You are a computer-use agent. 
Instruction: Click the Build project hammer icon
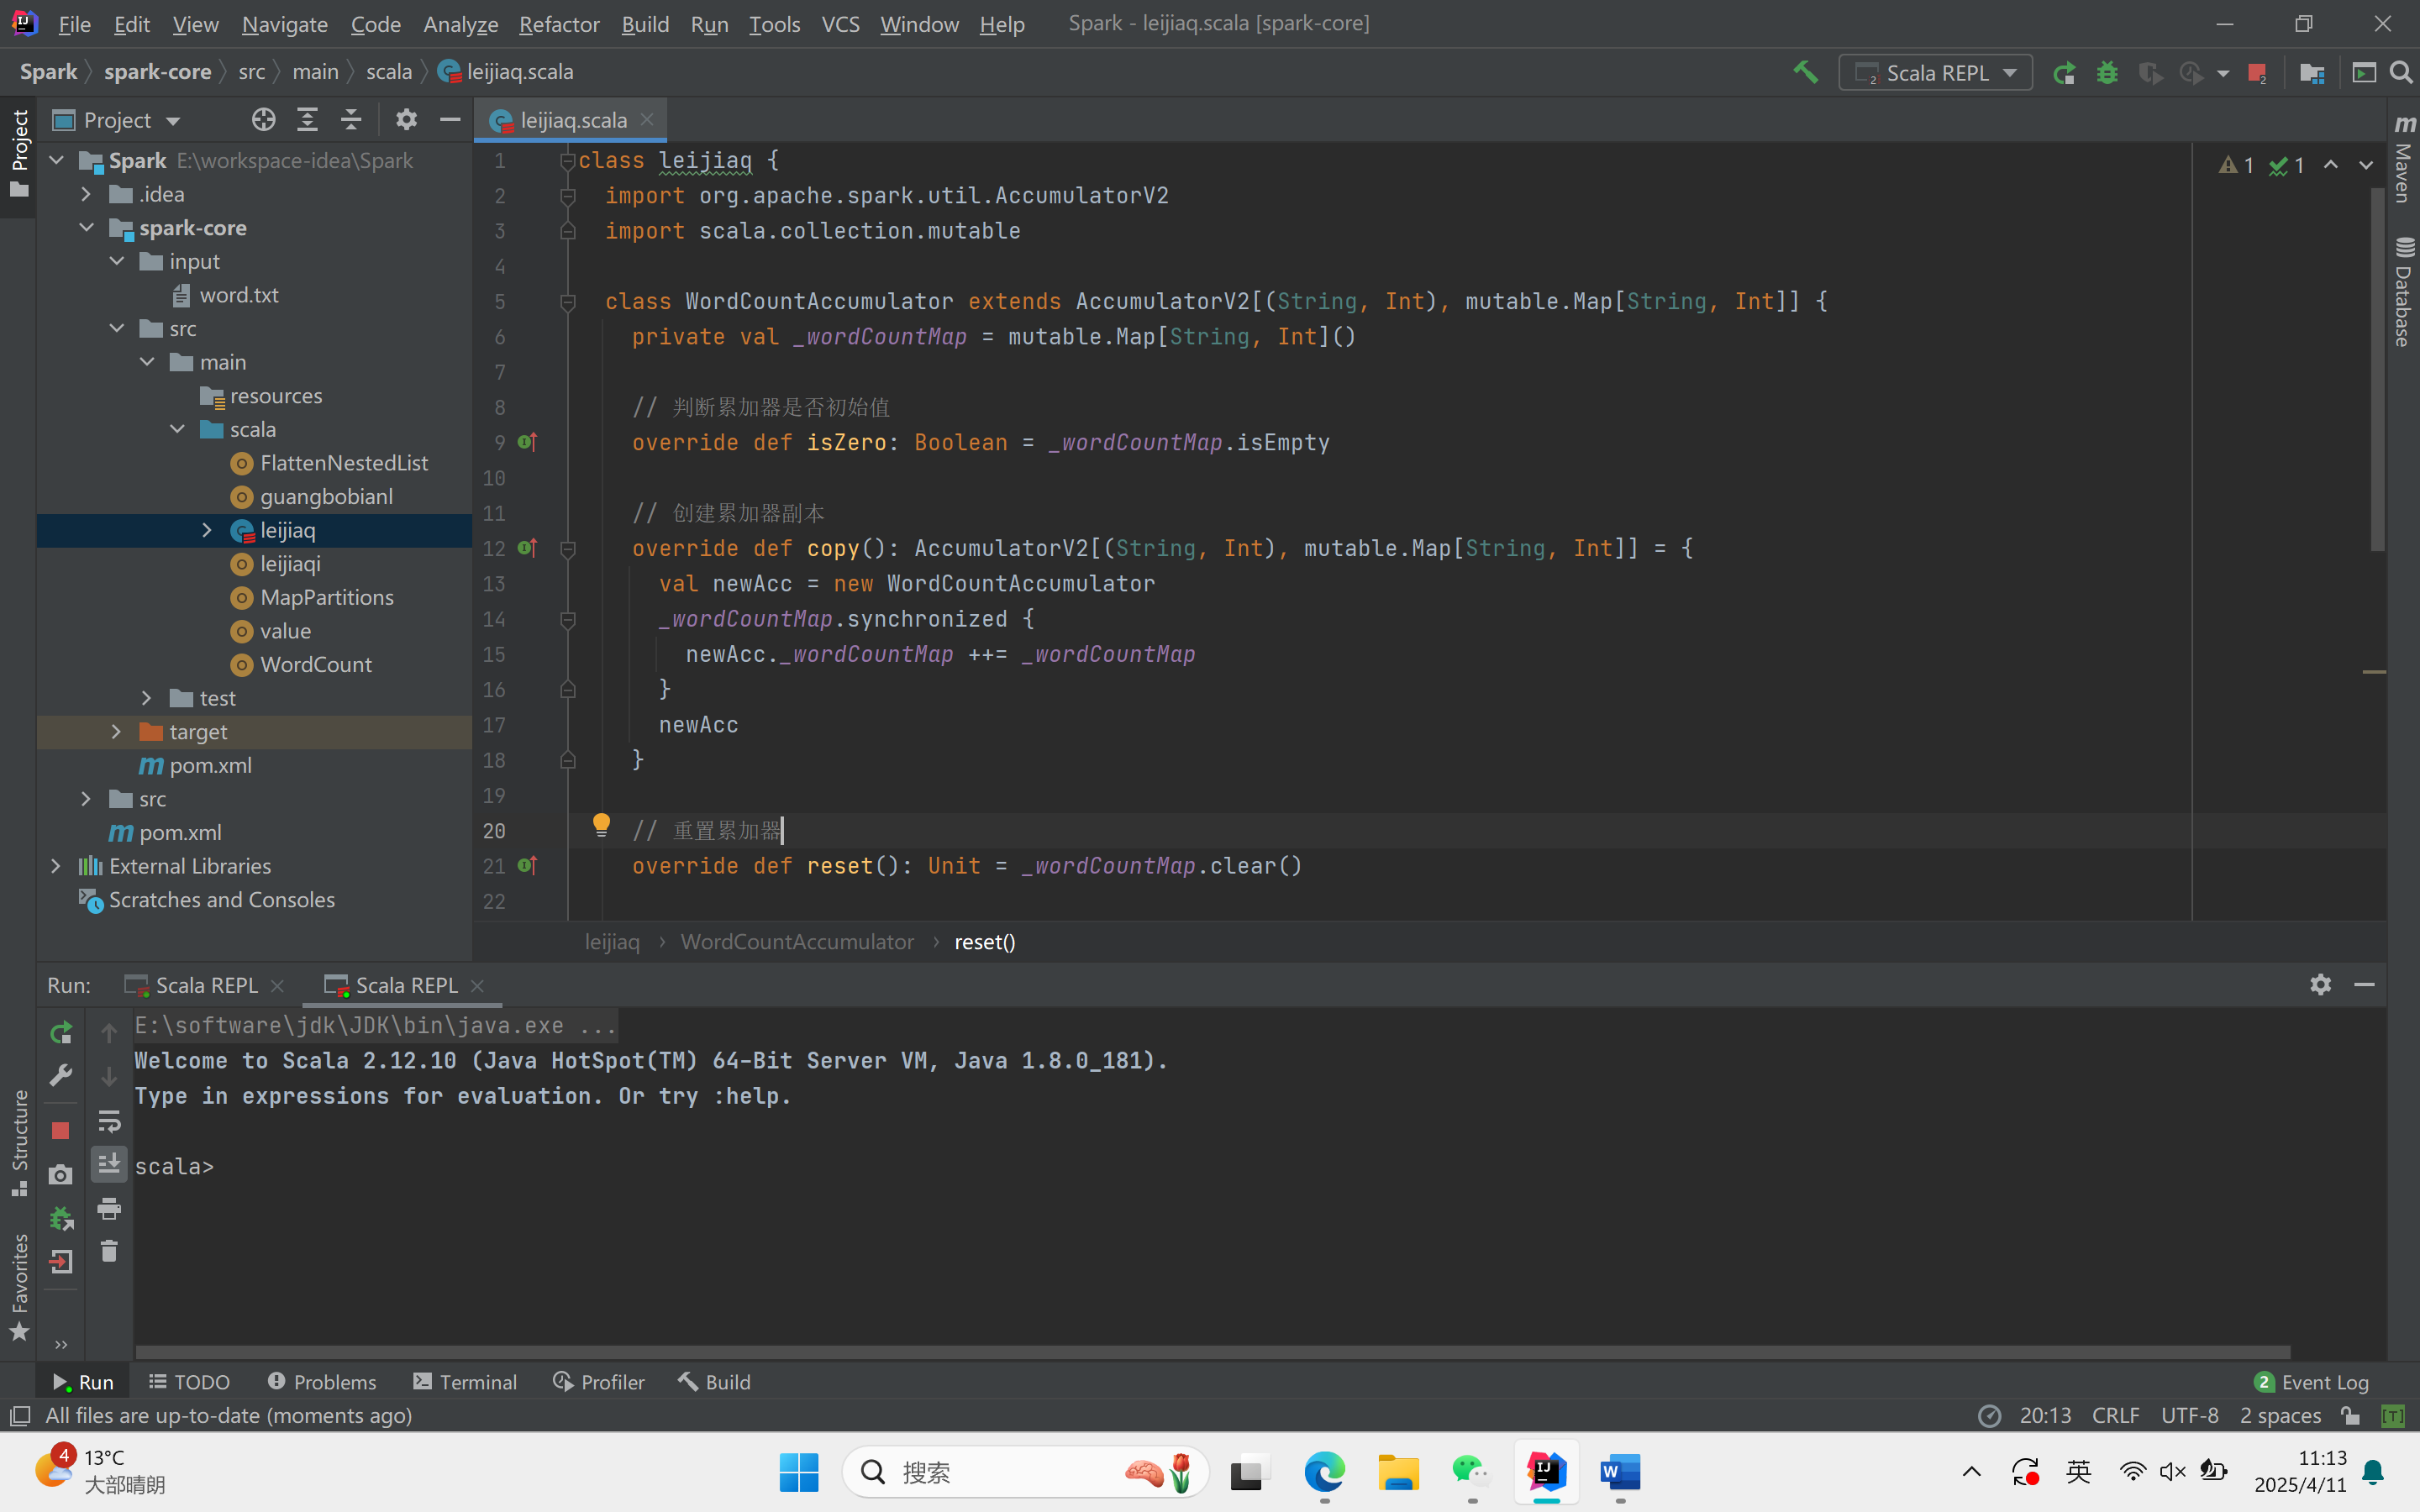[1805, 72]
